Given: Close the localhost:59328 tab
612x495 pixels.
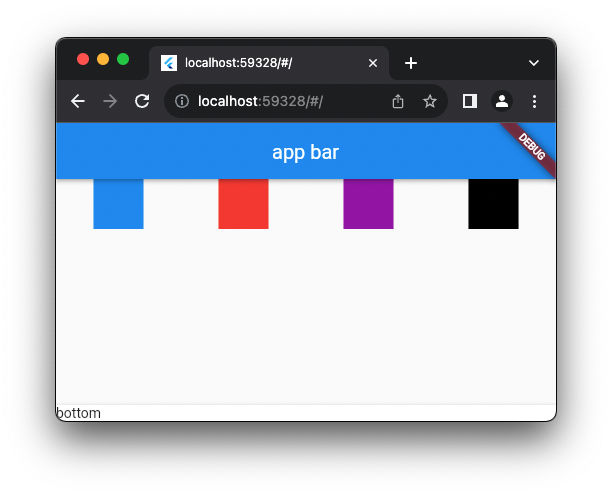Looking at the screenshot, I should coord(373,63).
